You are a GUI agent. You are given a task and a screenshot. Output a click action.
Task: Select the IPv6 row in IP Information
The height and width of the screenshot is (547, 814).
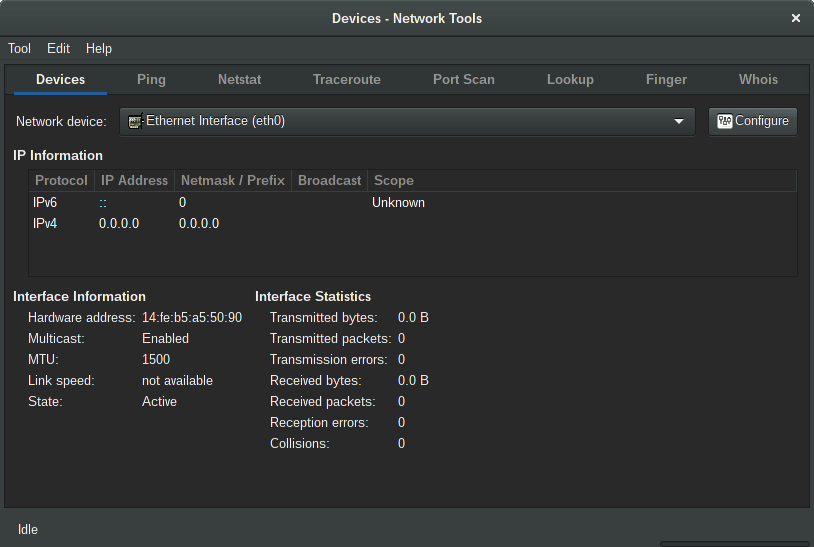[413, 202]
